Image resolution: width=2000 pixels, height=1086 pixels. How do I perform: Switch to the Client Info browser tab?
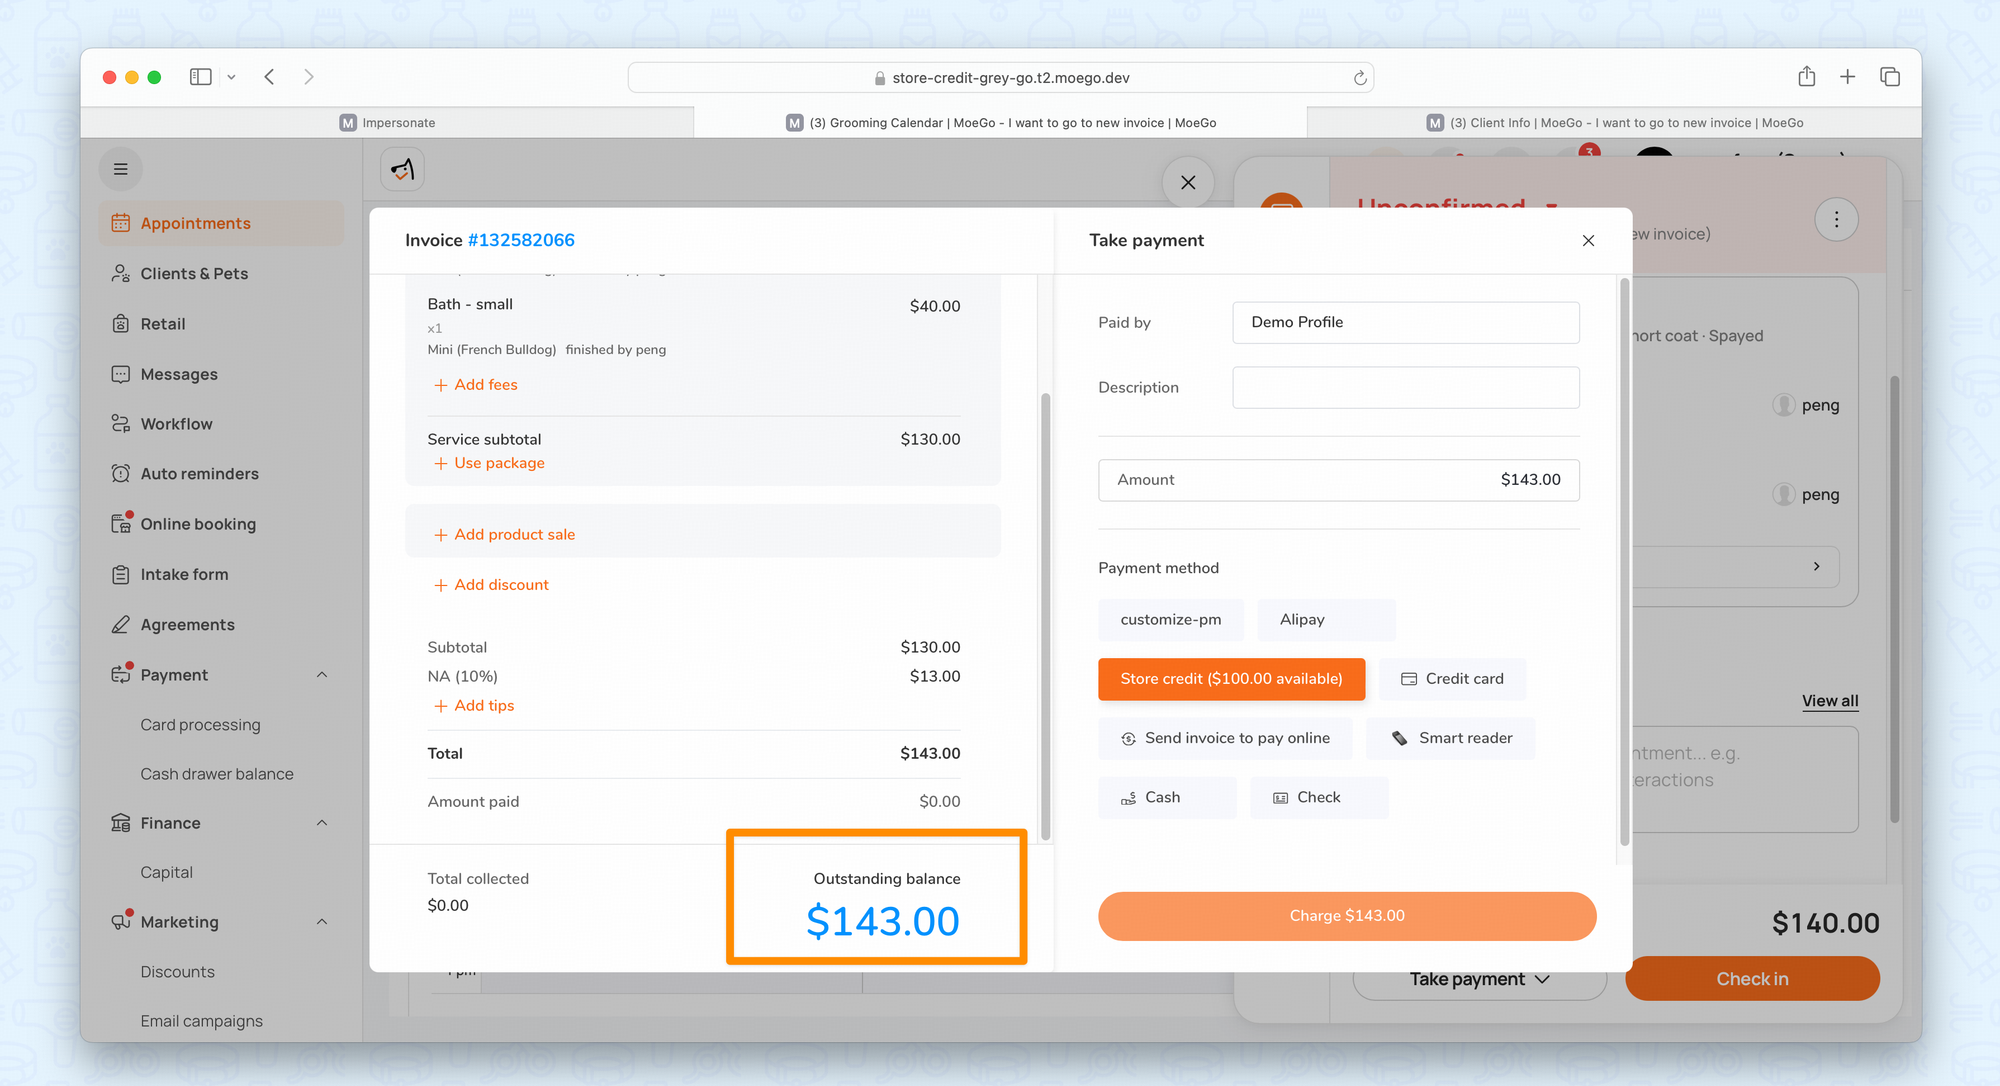[1614, 123]
